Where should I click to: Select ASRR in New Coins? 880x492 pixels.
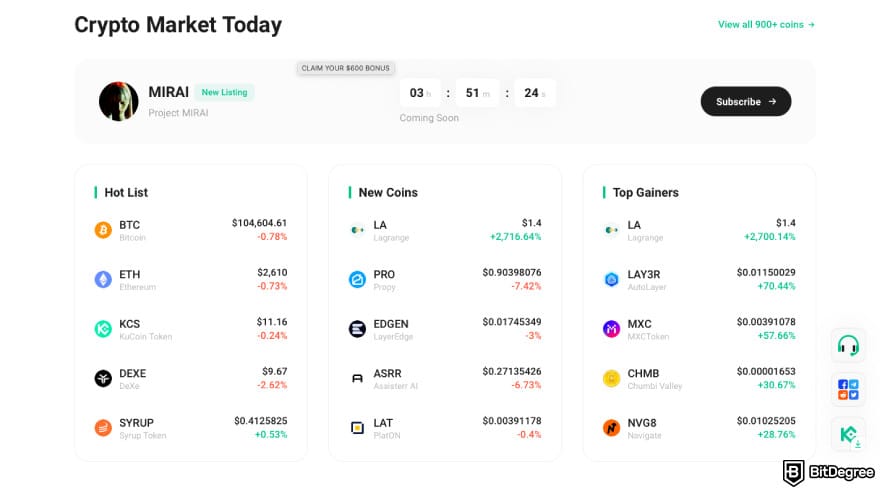coord(445,378)
